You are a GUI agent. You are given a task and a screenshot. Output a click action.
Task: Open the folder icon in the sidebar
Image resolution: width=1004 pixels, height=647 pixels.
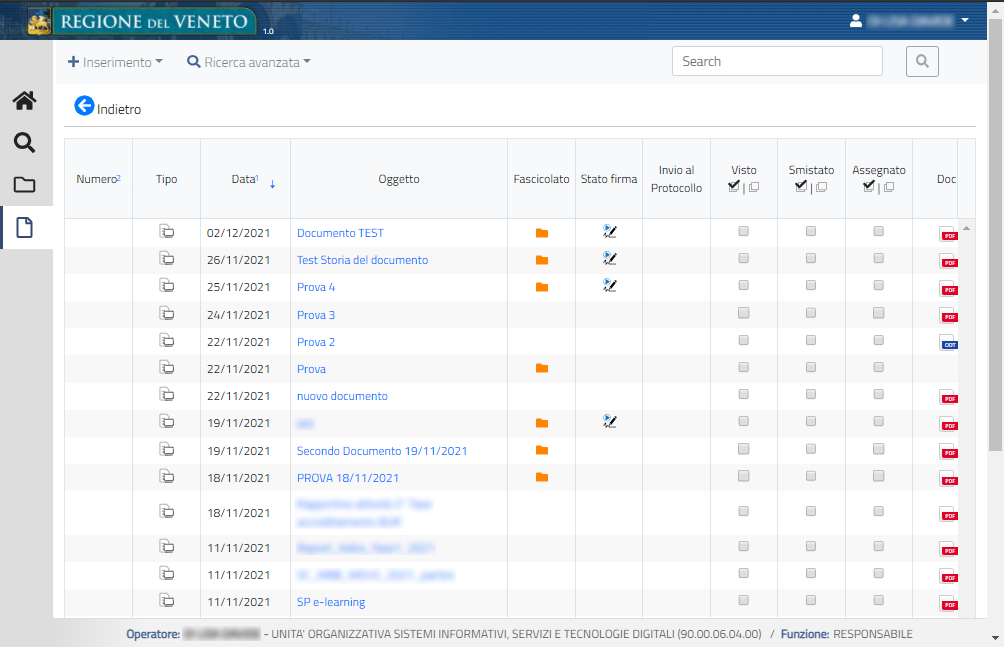pyautogui.click(x=24, y=185)
